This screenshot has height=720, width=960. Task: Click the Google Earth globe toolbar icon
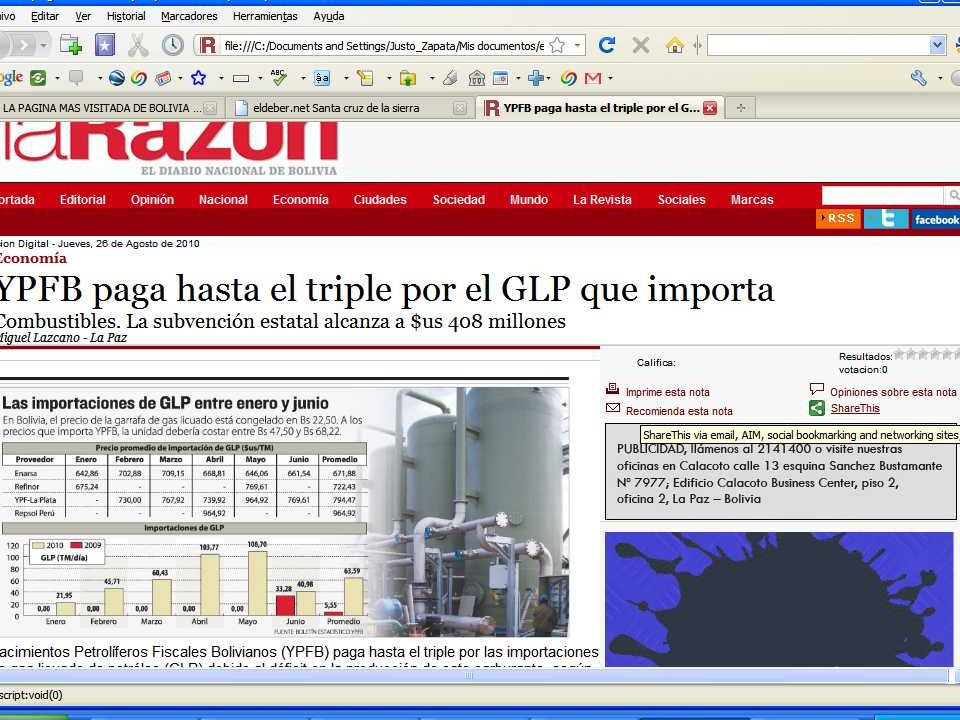point(116,78)
